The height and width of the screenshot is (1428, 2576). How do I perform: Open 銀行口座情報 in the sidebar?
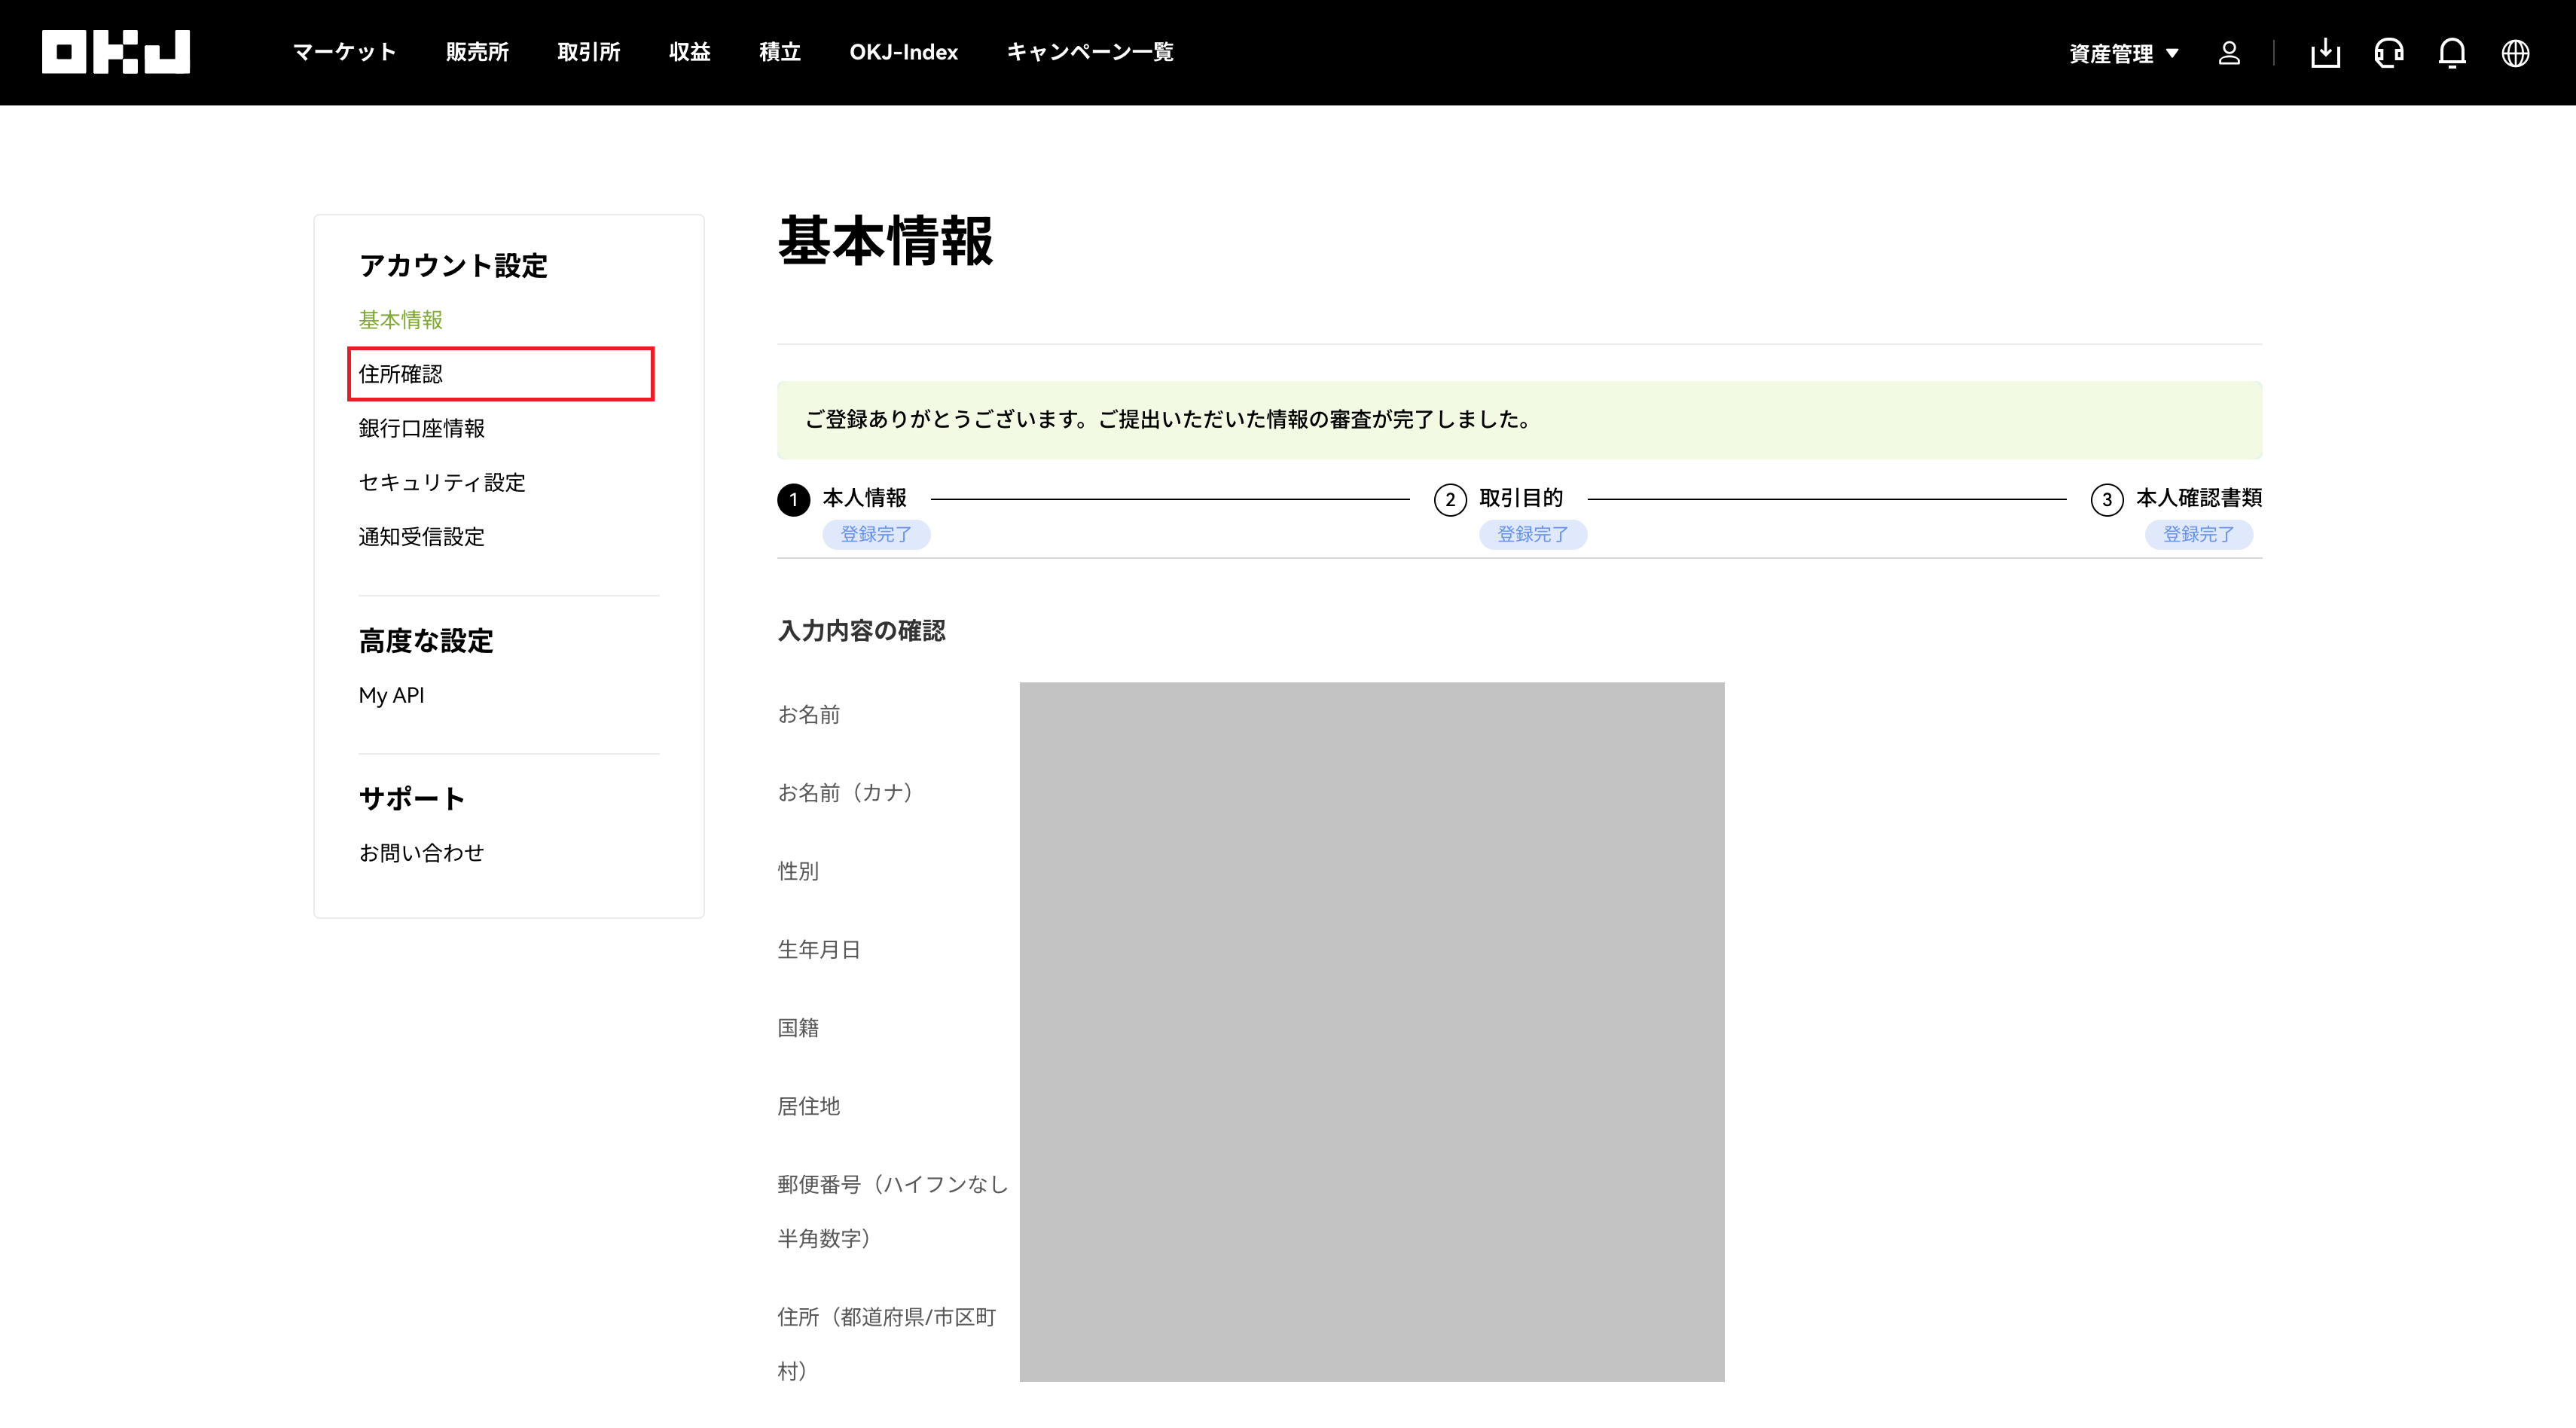click(422, 428)
